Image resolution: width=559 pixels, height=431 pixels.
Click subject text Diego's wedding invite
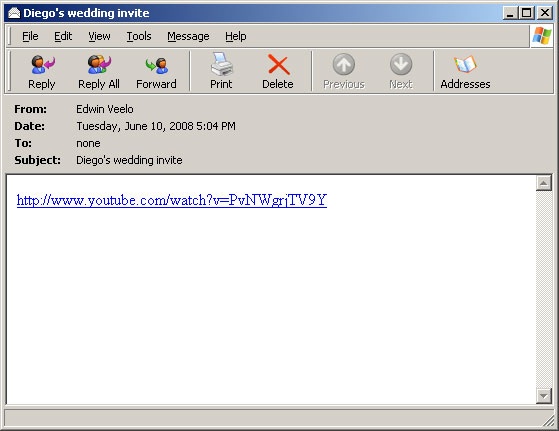coord(129,160)
